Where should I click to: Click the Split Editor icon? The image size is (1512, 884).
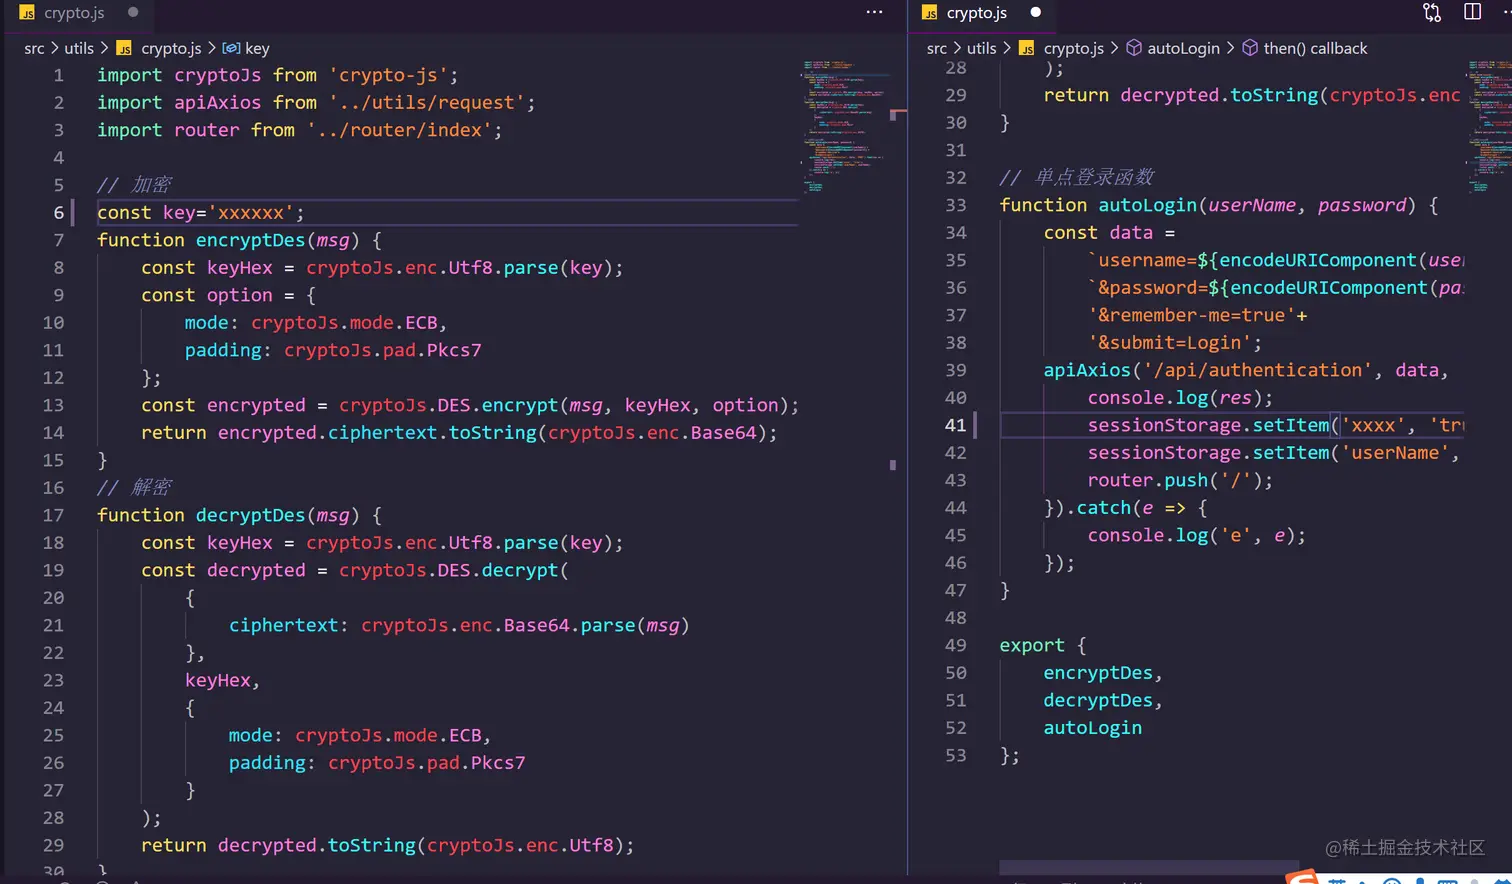1472,12
